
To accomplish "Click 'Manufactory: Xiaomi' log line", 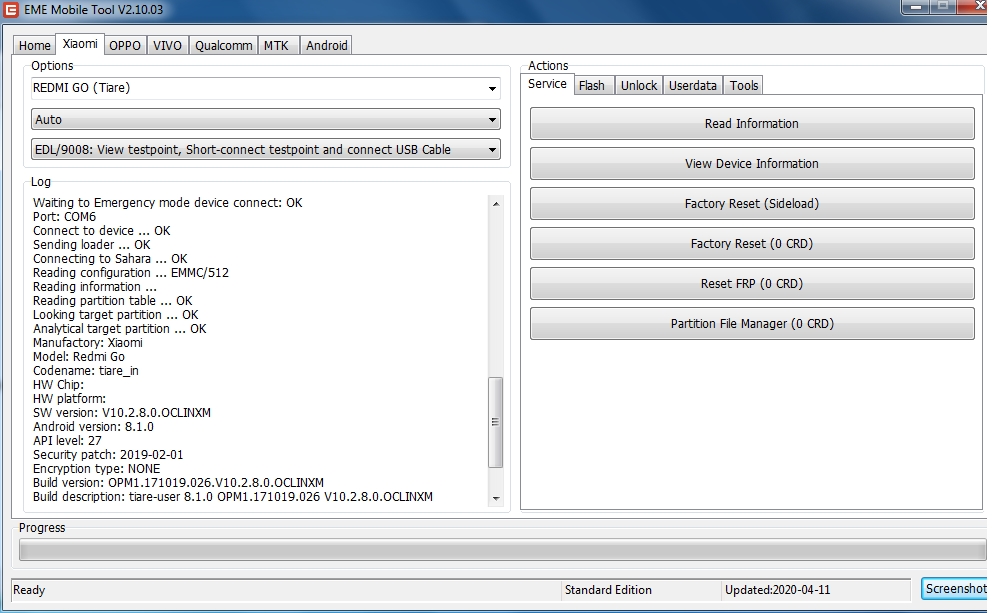I will [88, 342].
